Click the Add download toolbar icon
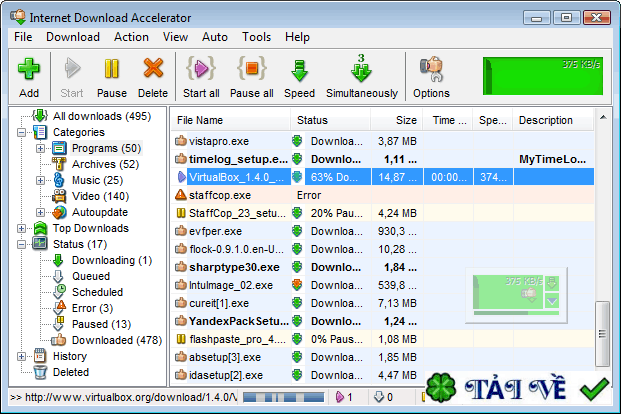621x414 pixels. point(29,77)
